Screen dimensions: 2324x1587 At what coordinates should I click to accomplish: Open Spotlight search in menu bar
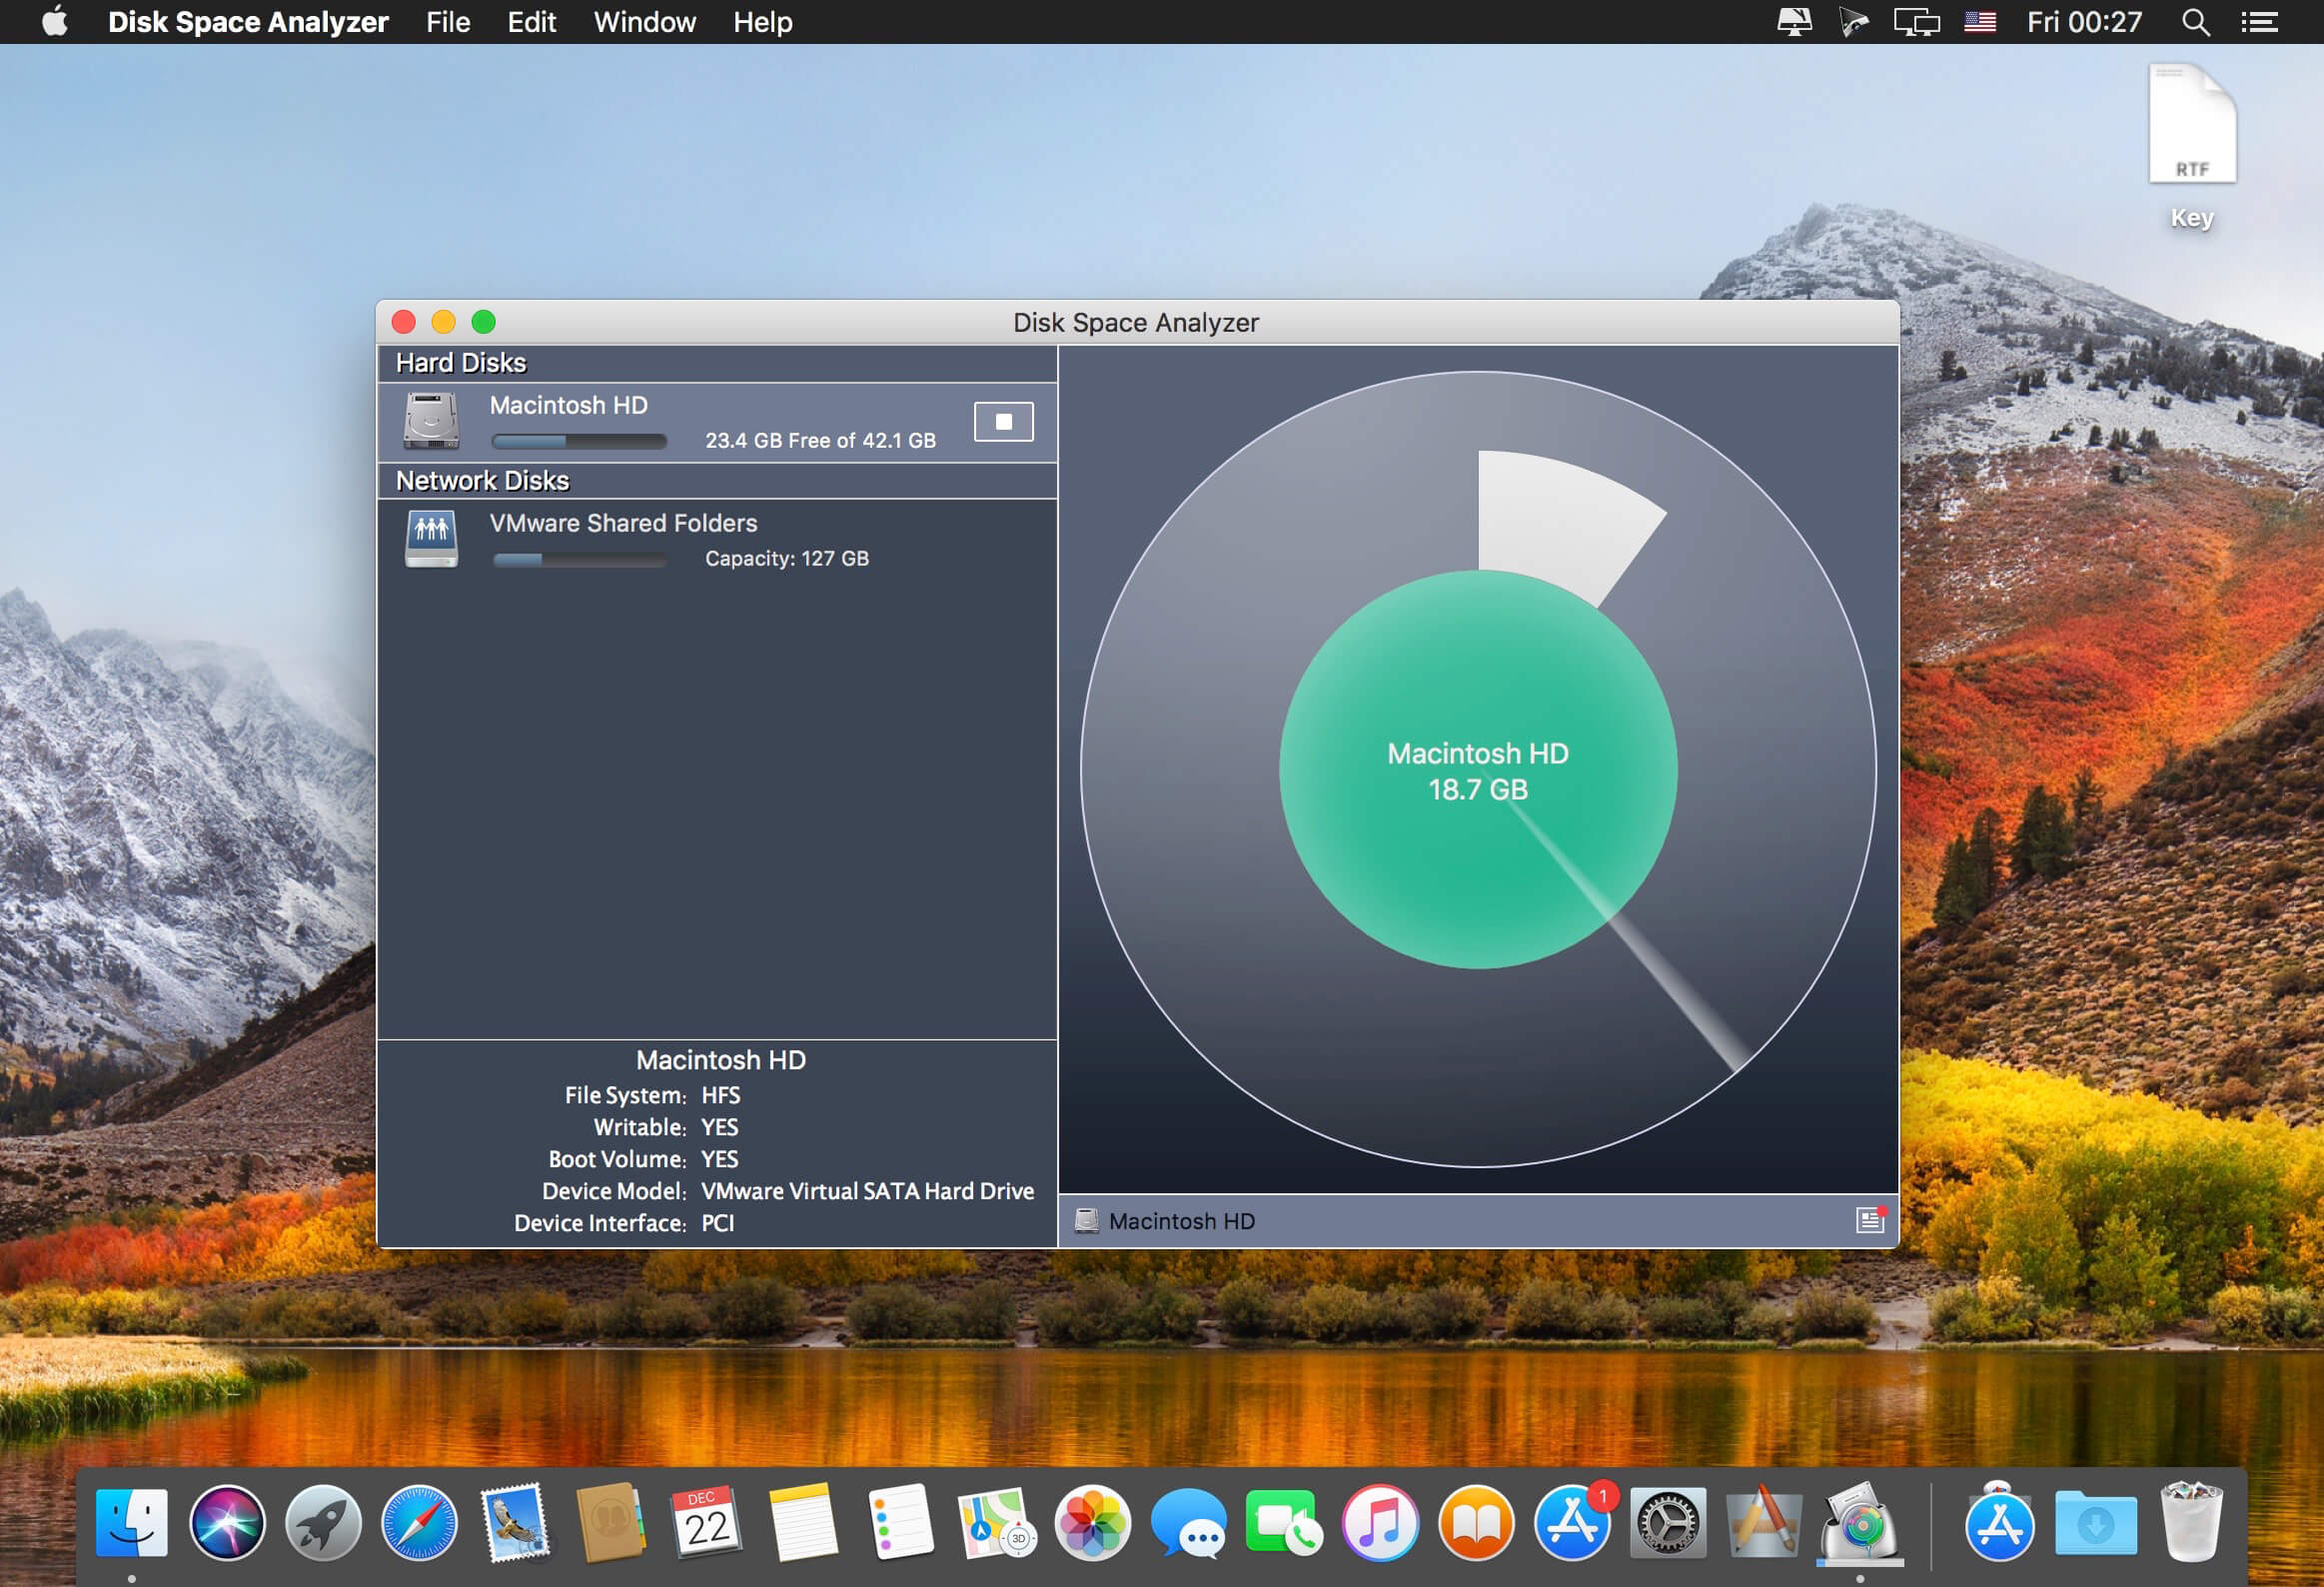point(2196,22)
